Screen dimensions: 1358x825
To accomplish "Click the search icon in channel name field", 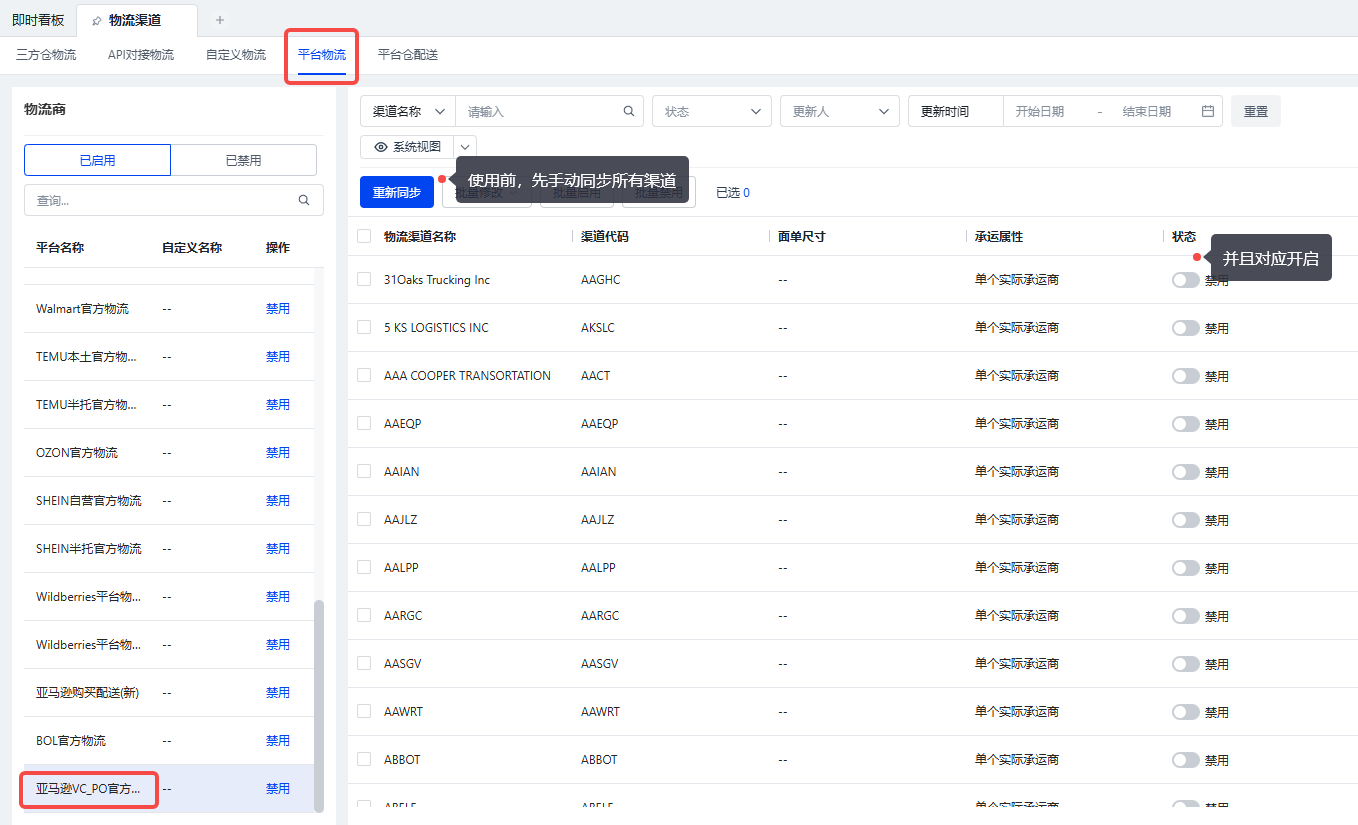I will pos(629,112).
